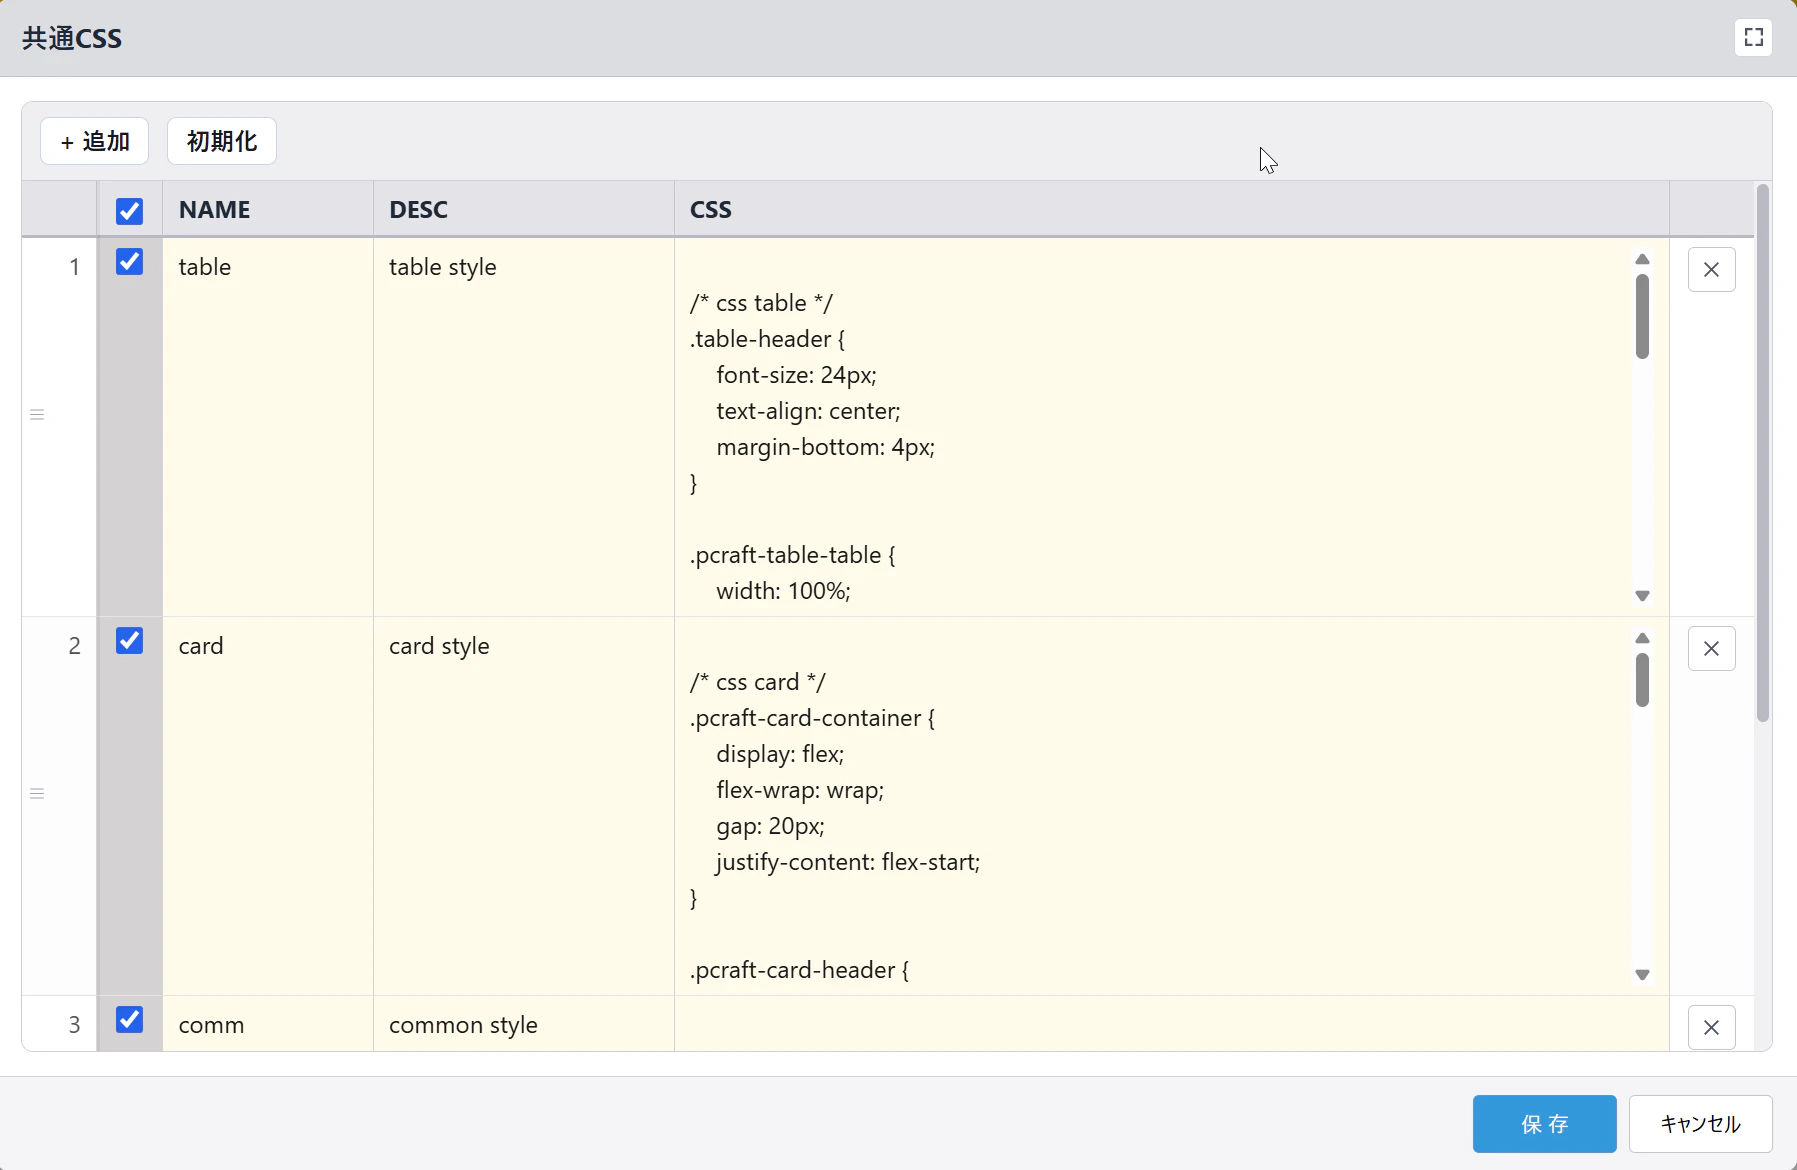Dismiss dialog with キャンセル button

pyautogui.click(x=1700, y=1124)
